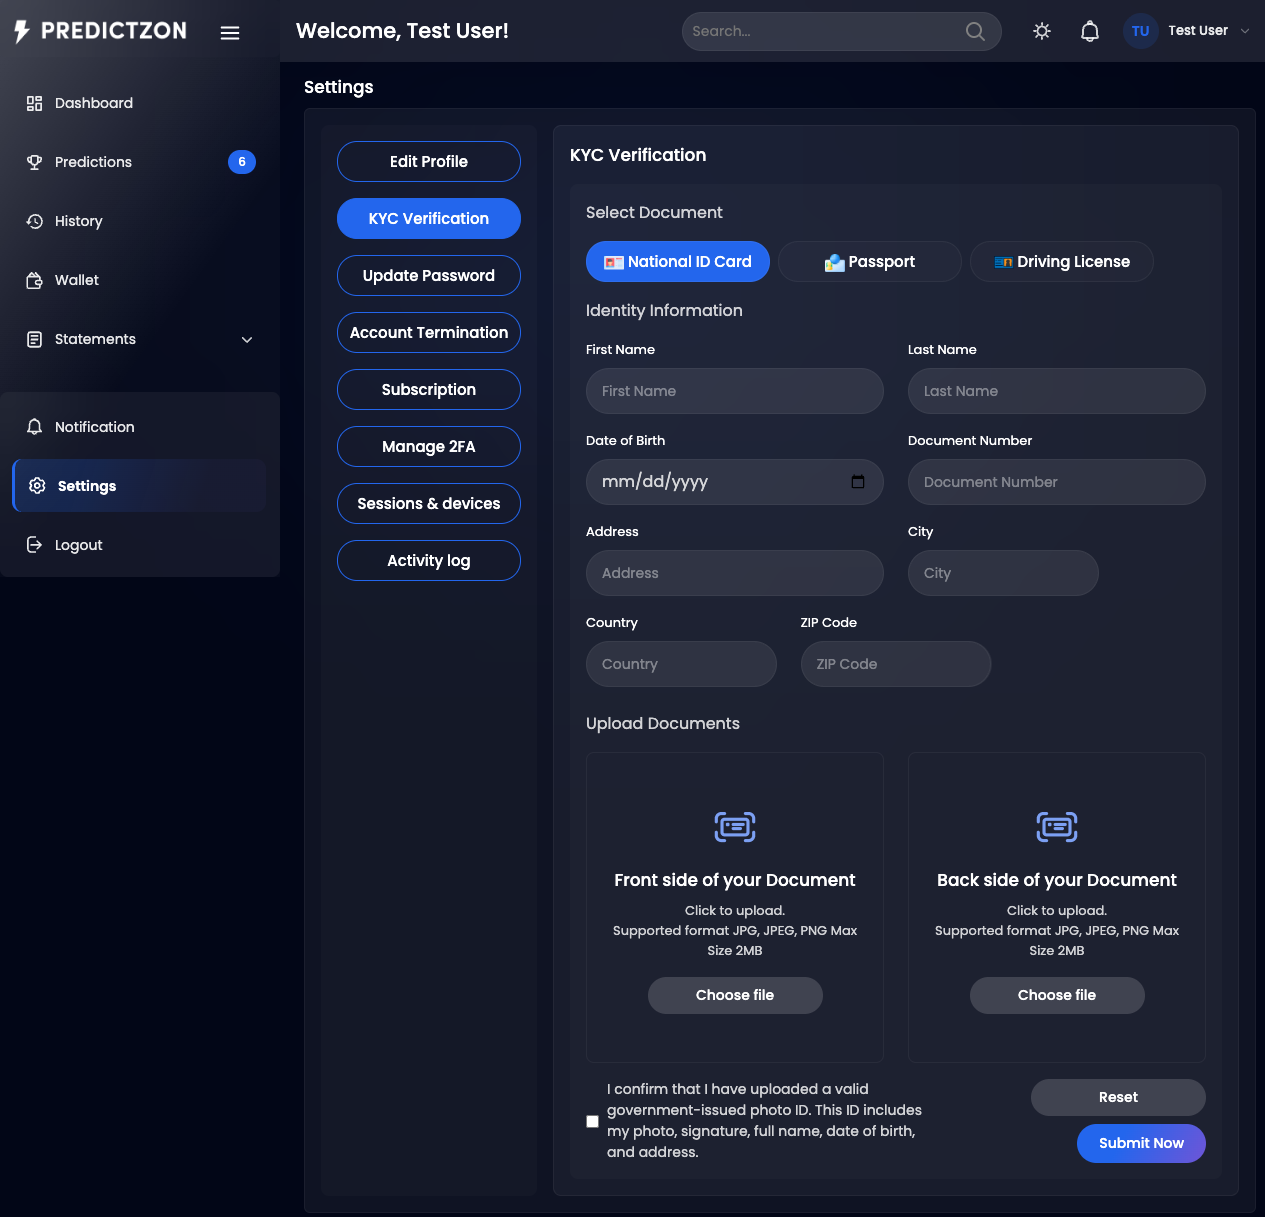Focus the First Name input field

tap(735, 391)
